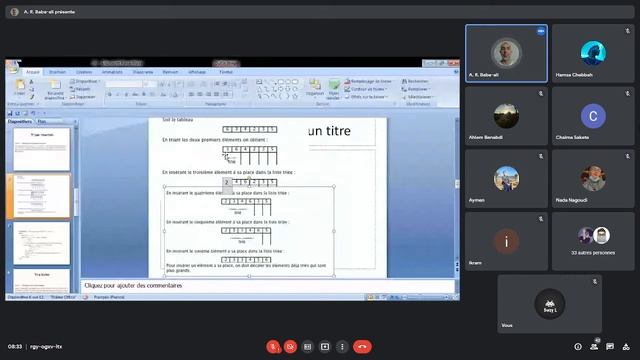This screenshot has height=360, width=640.
Task: Open the activities icon at bottom right
Action: click(x=626, y=347)
